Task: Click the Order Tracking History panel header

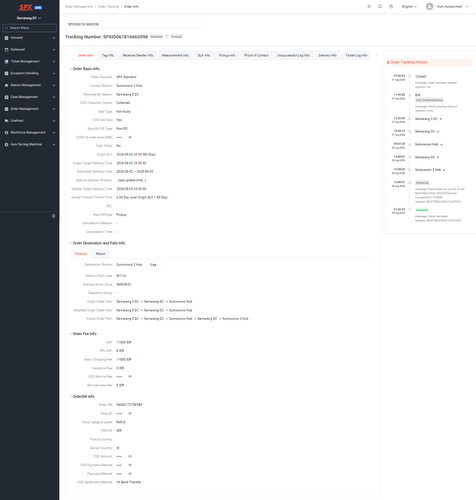Action: click(x=429, y=62)
